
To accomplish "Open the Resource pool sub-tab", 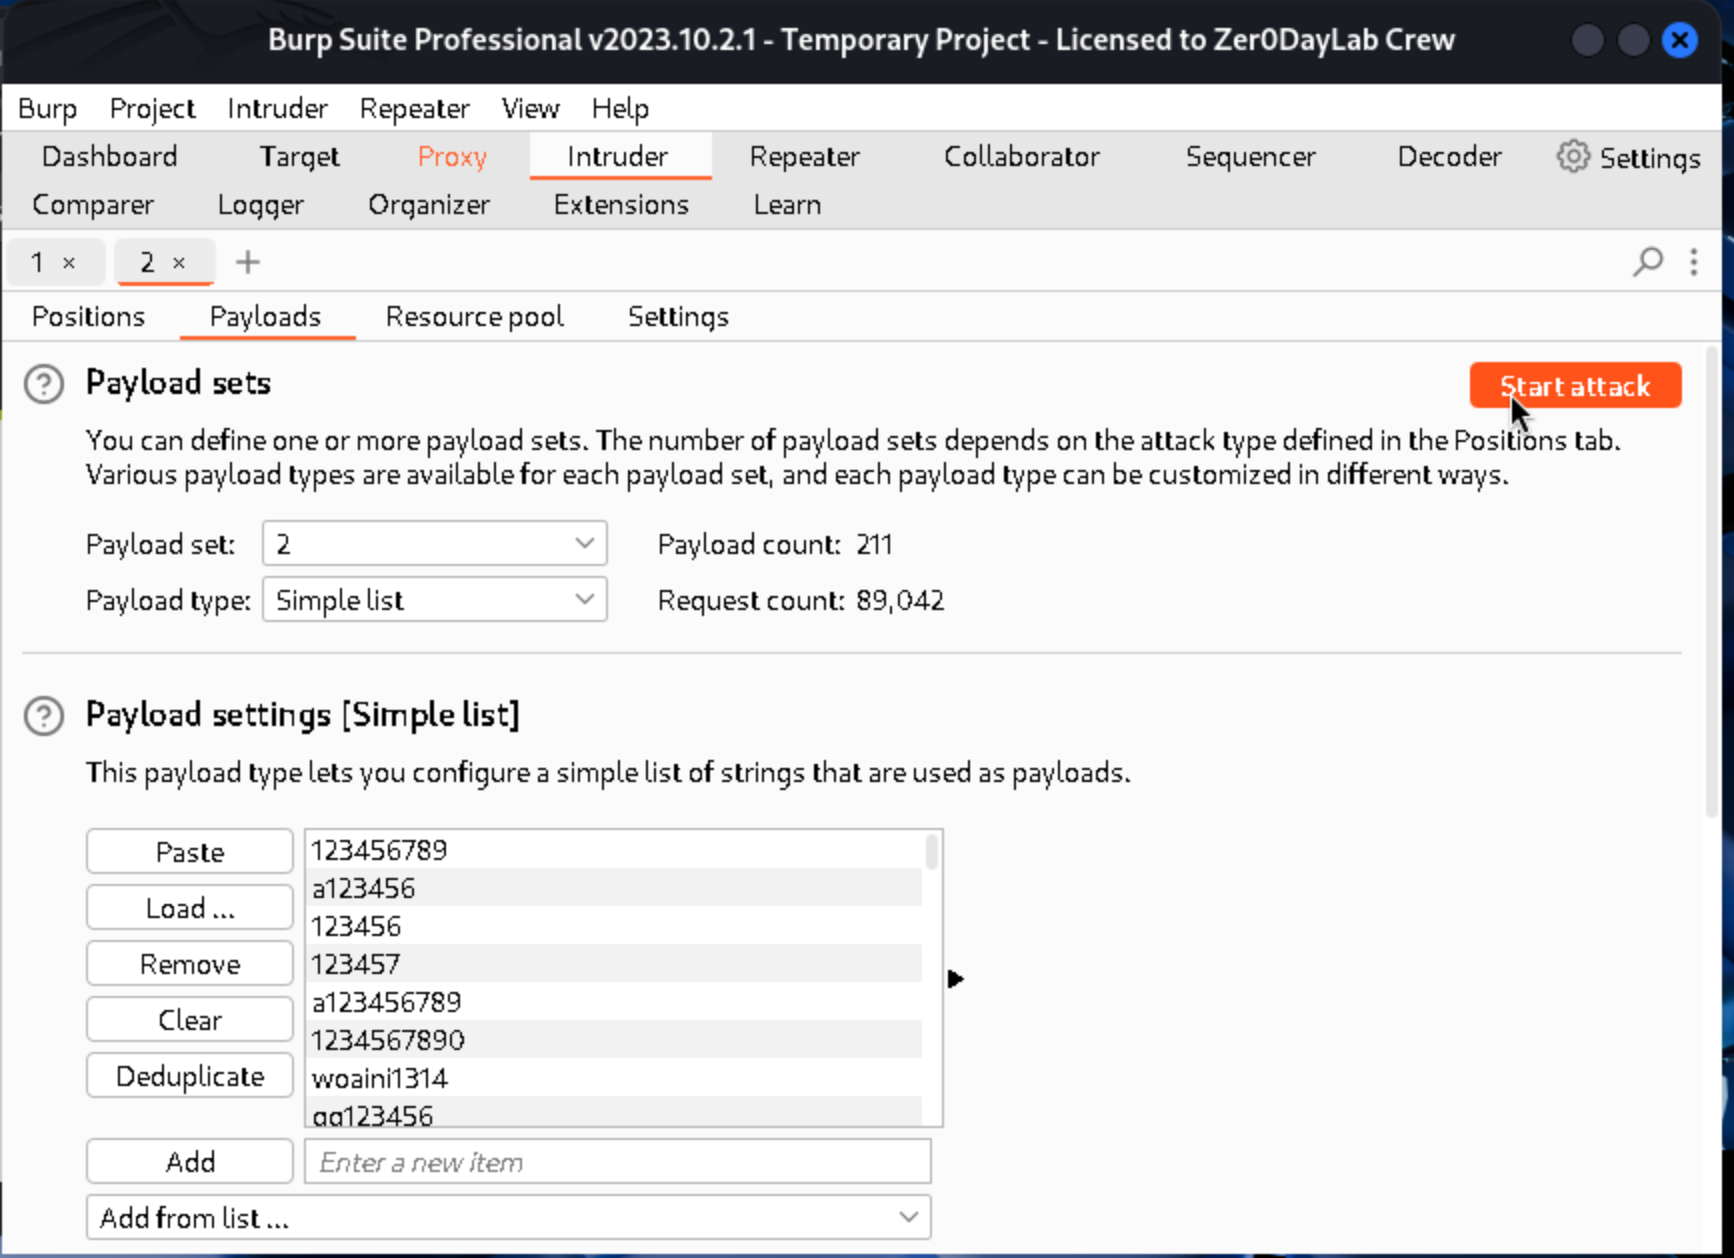I will coord(474,317).
